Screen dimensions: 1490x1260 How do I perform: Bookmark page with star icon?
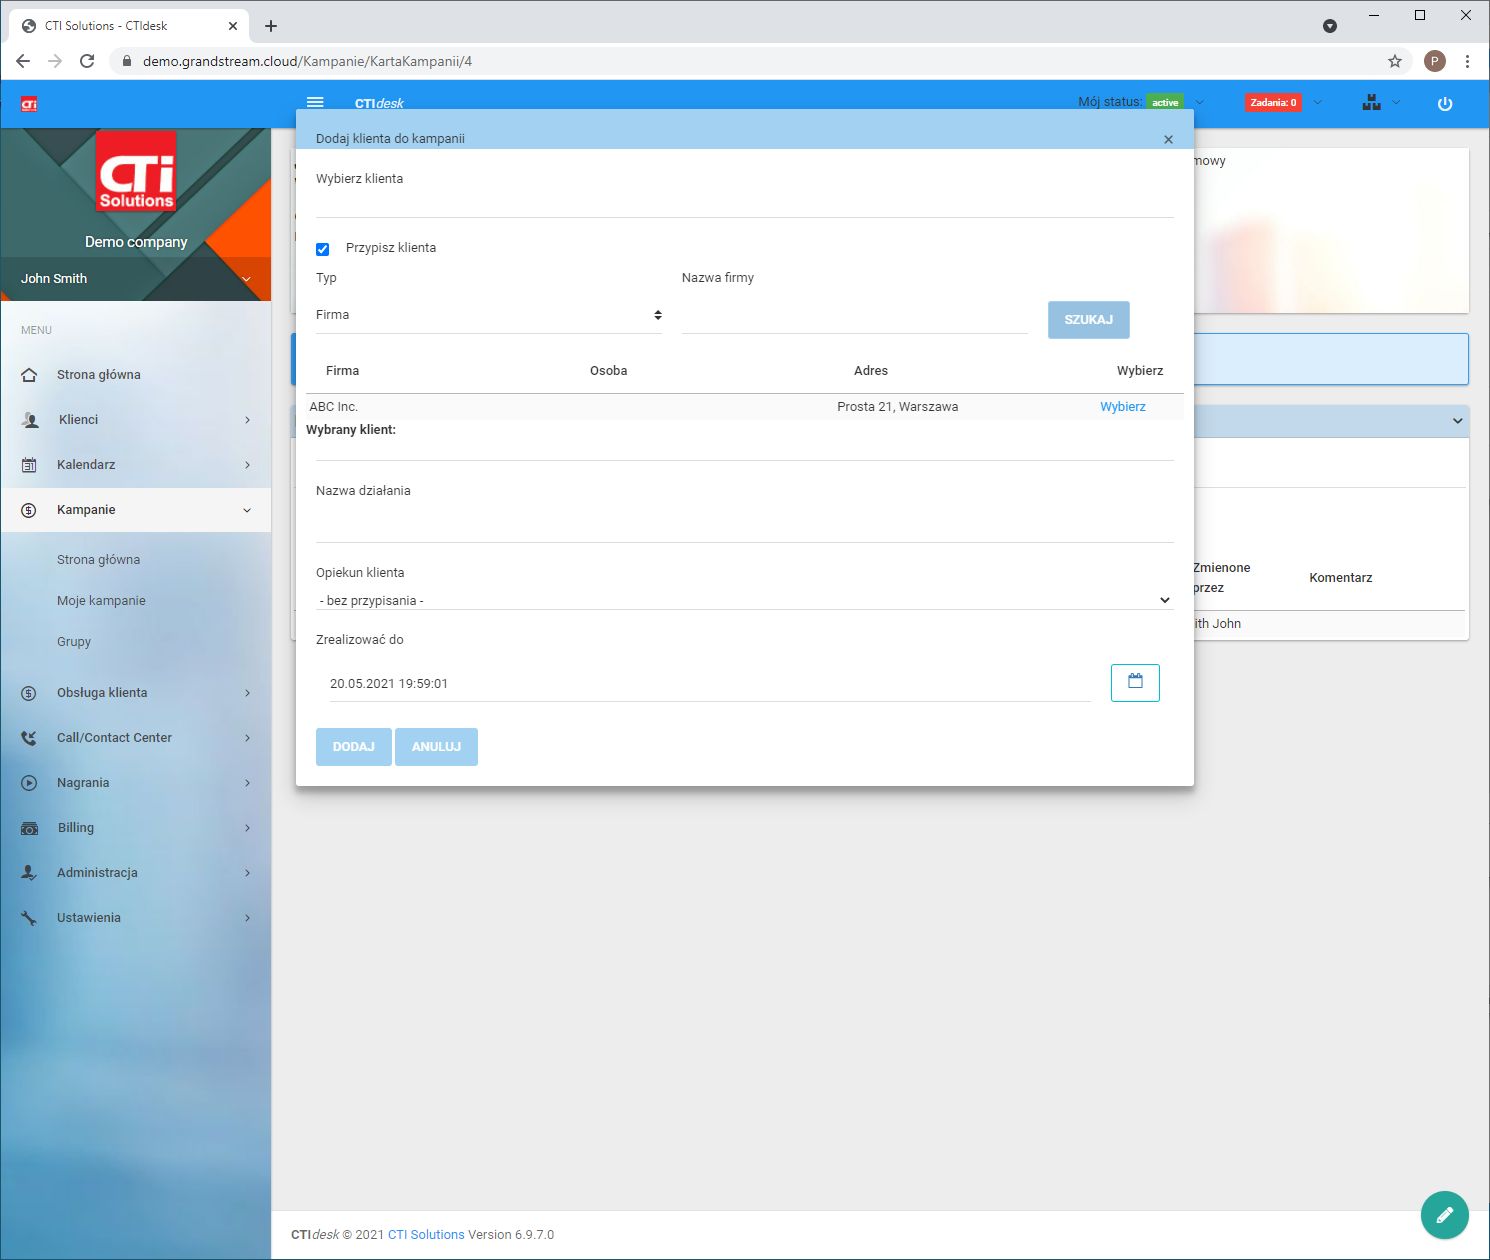pos(1395,61)
